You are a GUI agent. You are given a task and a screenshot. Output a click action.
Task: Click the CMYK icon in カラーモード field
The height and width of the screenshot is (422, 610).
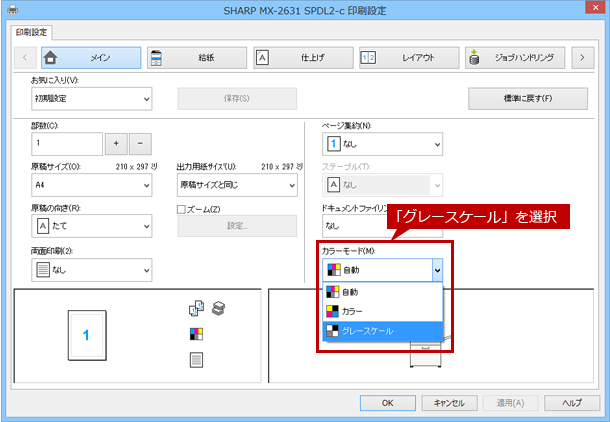point(334,270)
